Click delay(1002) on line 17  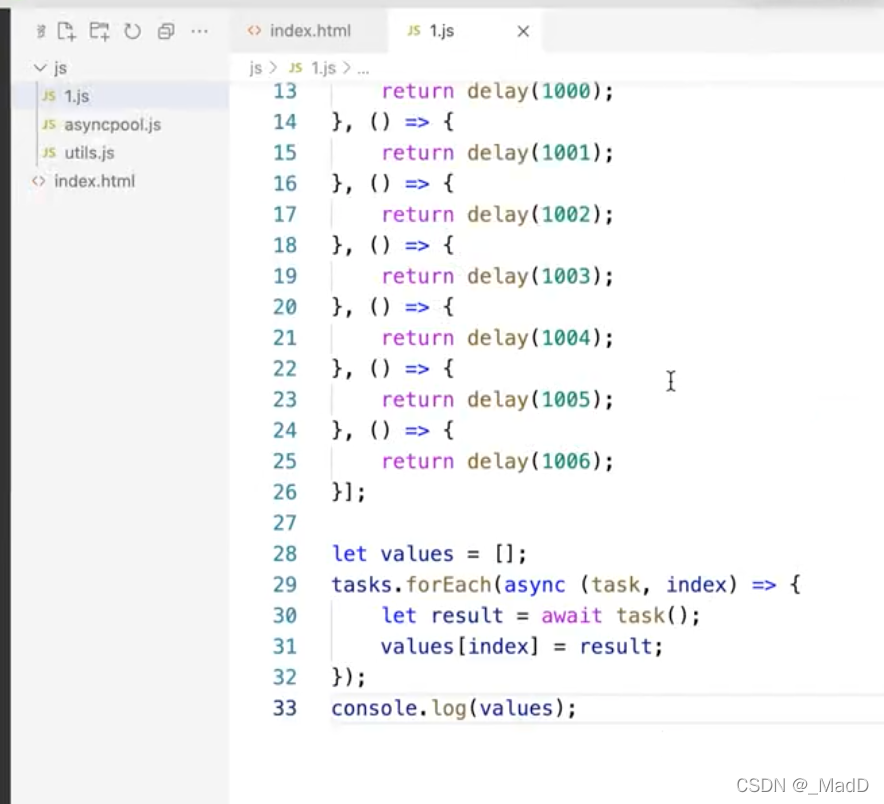[534, 214]
